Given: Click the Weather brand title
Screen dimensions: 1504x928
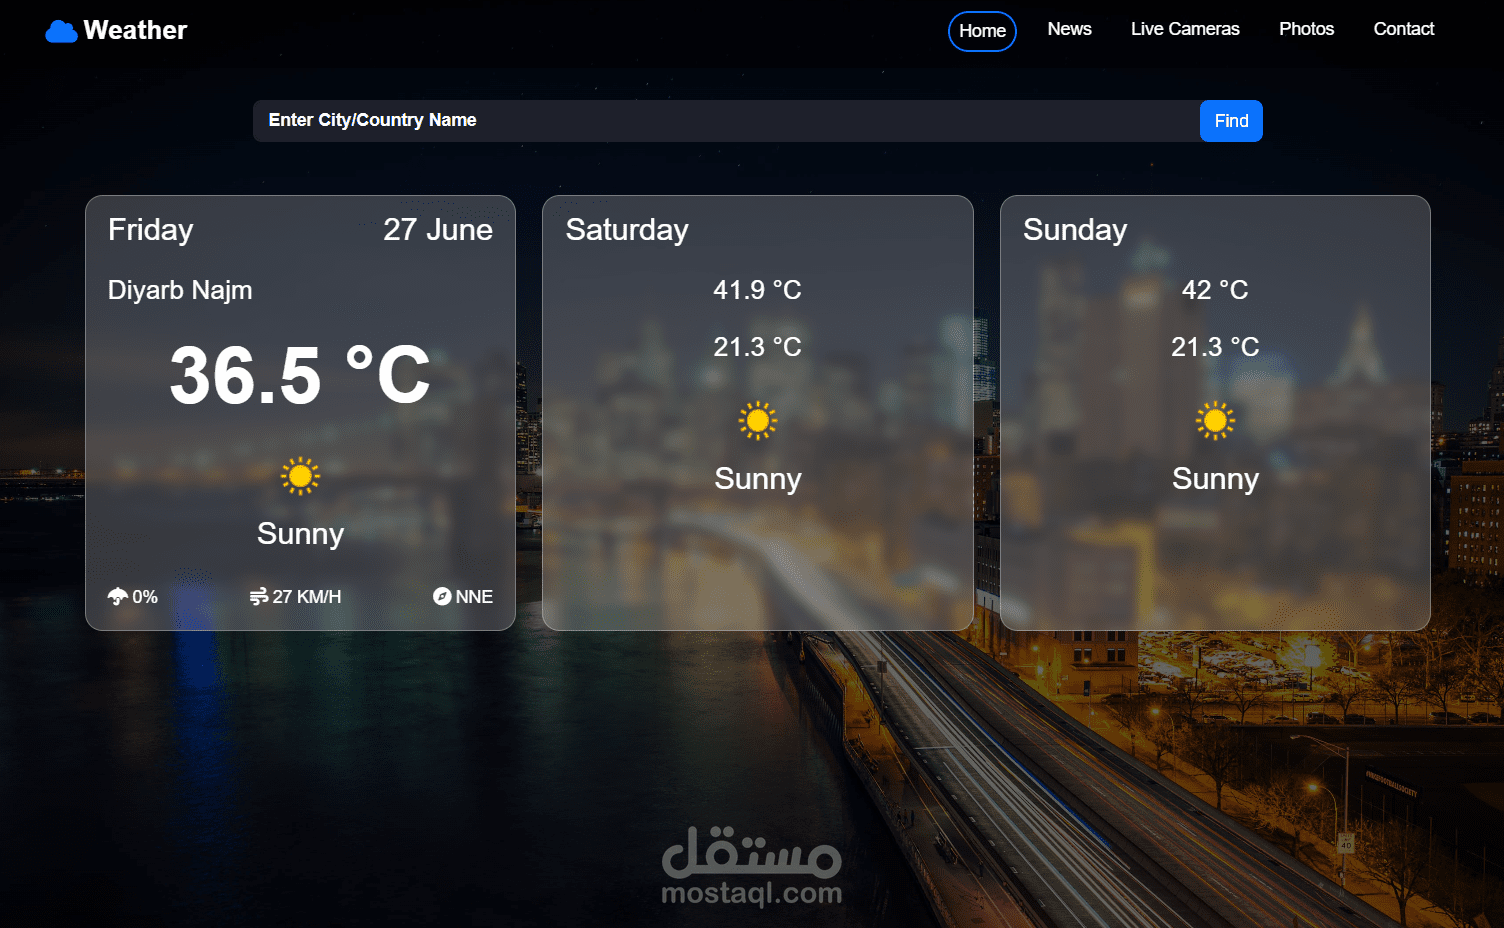Looking at the screenshot, I should [x=135, y=30].
